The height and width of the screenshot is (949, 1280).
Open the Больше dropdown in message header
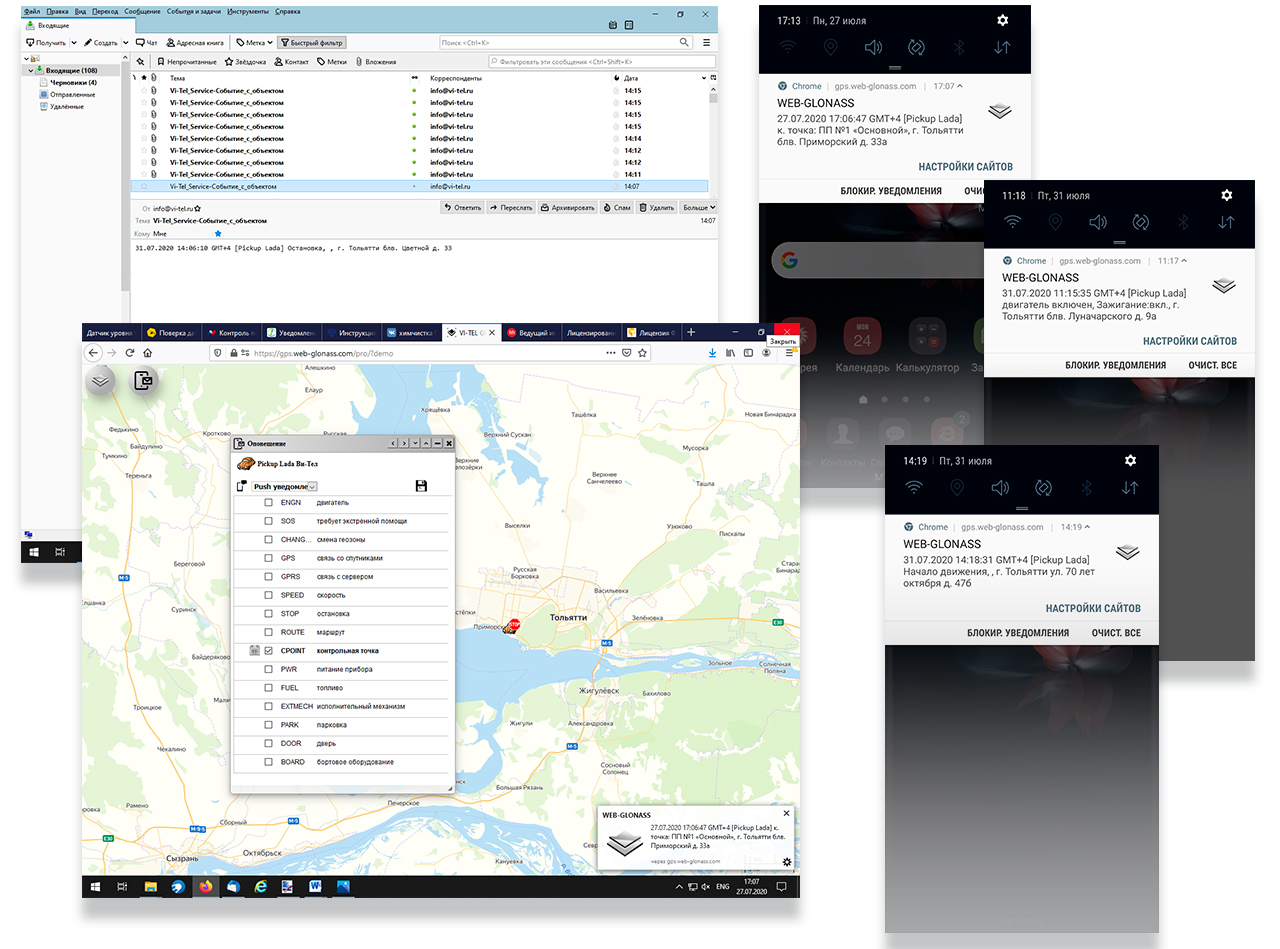pos(698,208)
